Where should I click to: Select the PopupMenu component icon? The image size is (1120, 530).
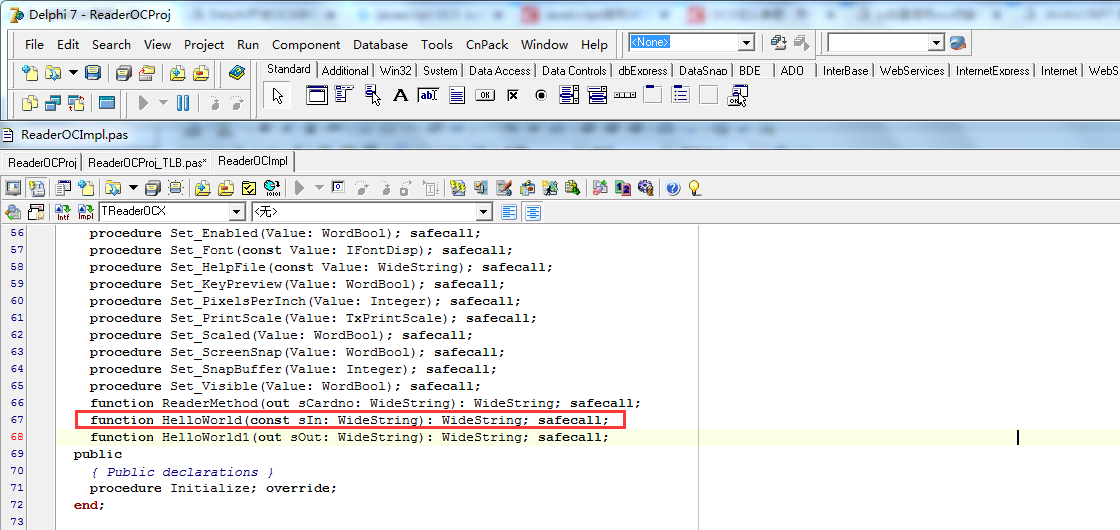(373, 94)
